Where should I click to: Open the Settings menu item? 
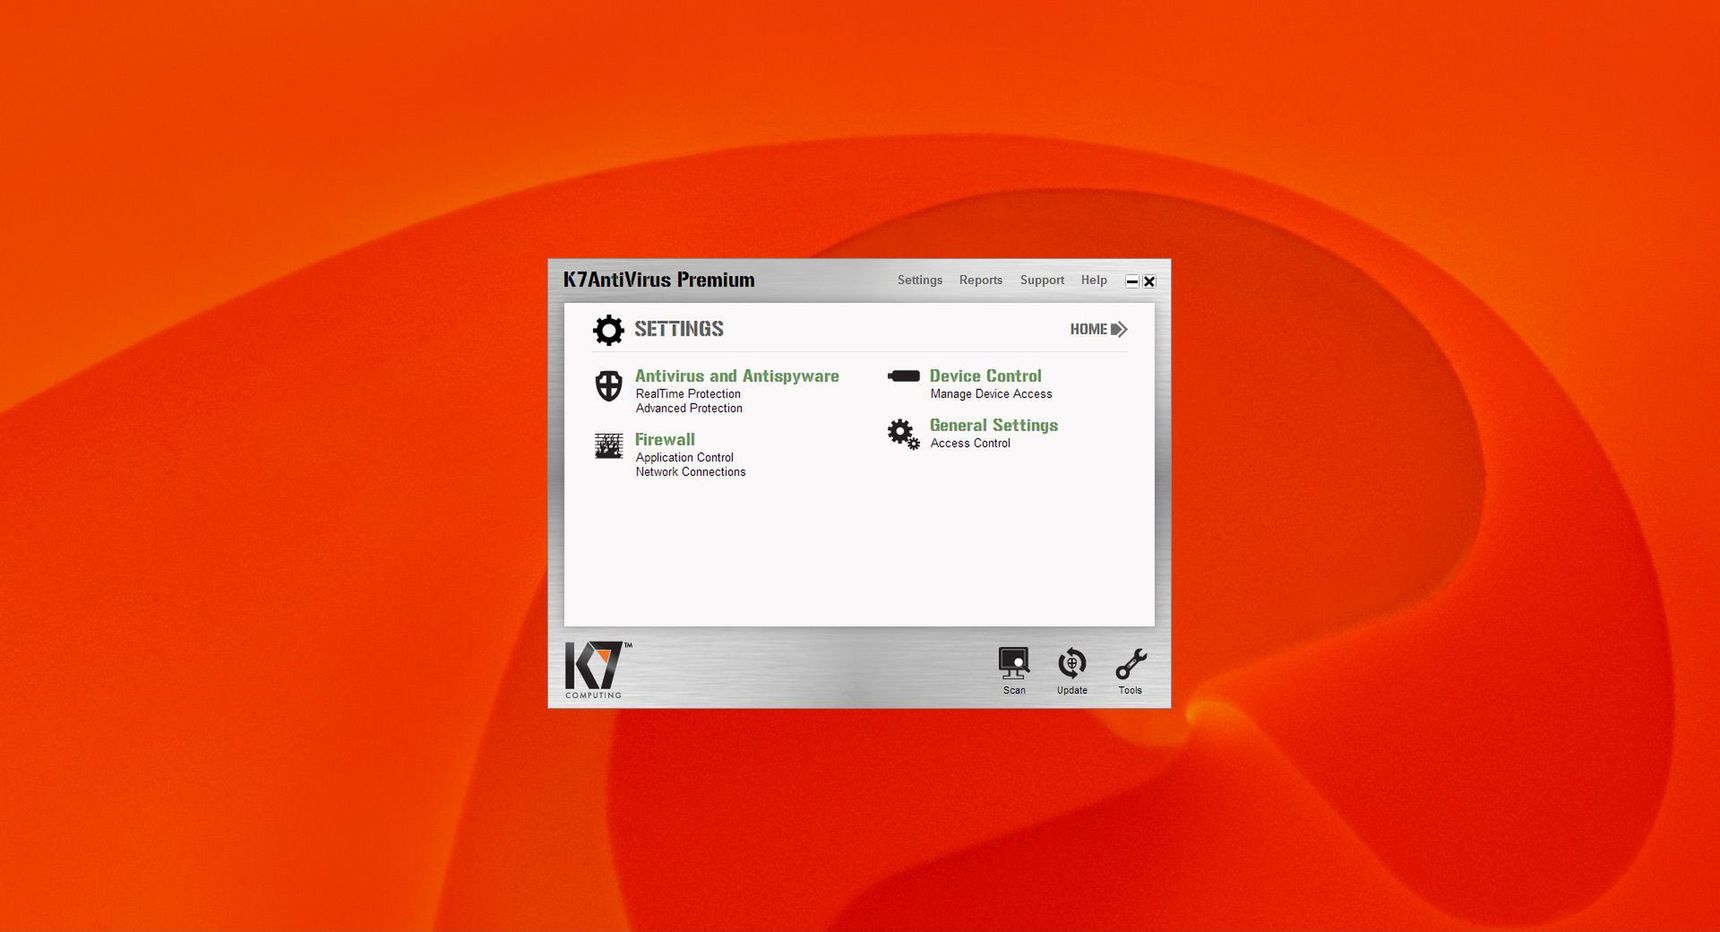point(920,280)
